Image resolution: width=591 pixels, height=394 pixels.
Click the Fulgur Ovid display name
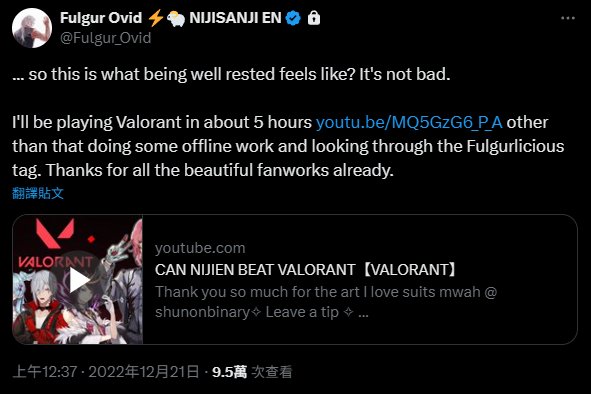point(101,18)
